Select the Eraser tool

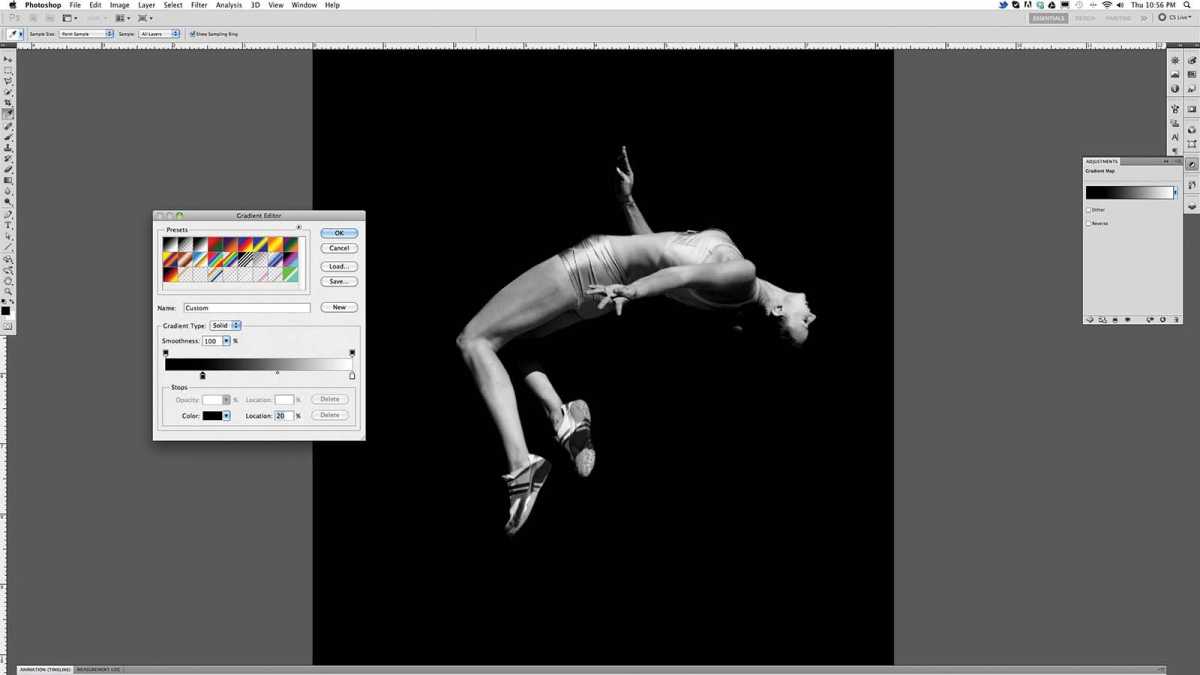pyautogui.click(x=8, y=170)
